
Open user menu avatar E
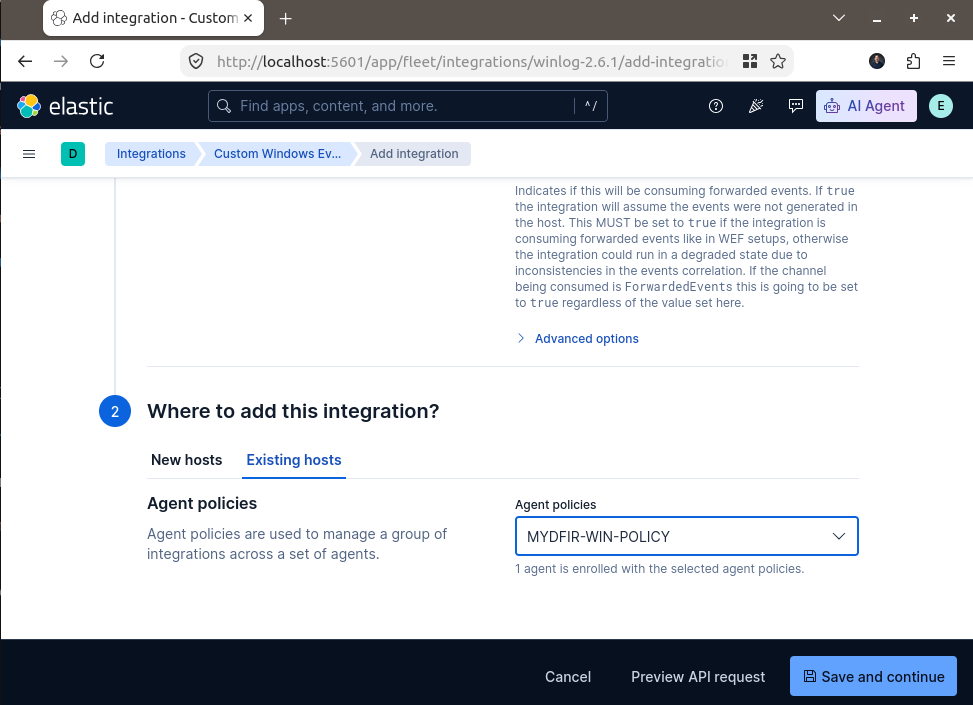(941, 106)
